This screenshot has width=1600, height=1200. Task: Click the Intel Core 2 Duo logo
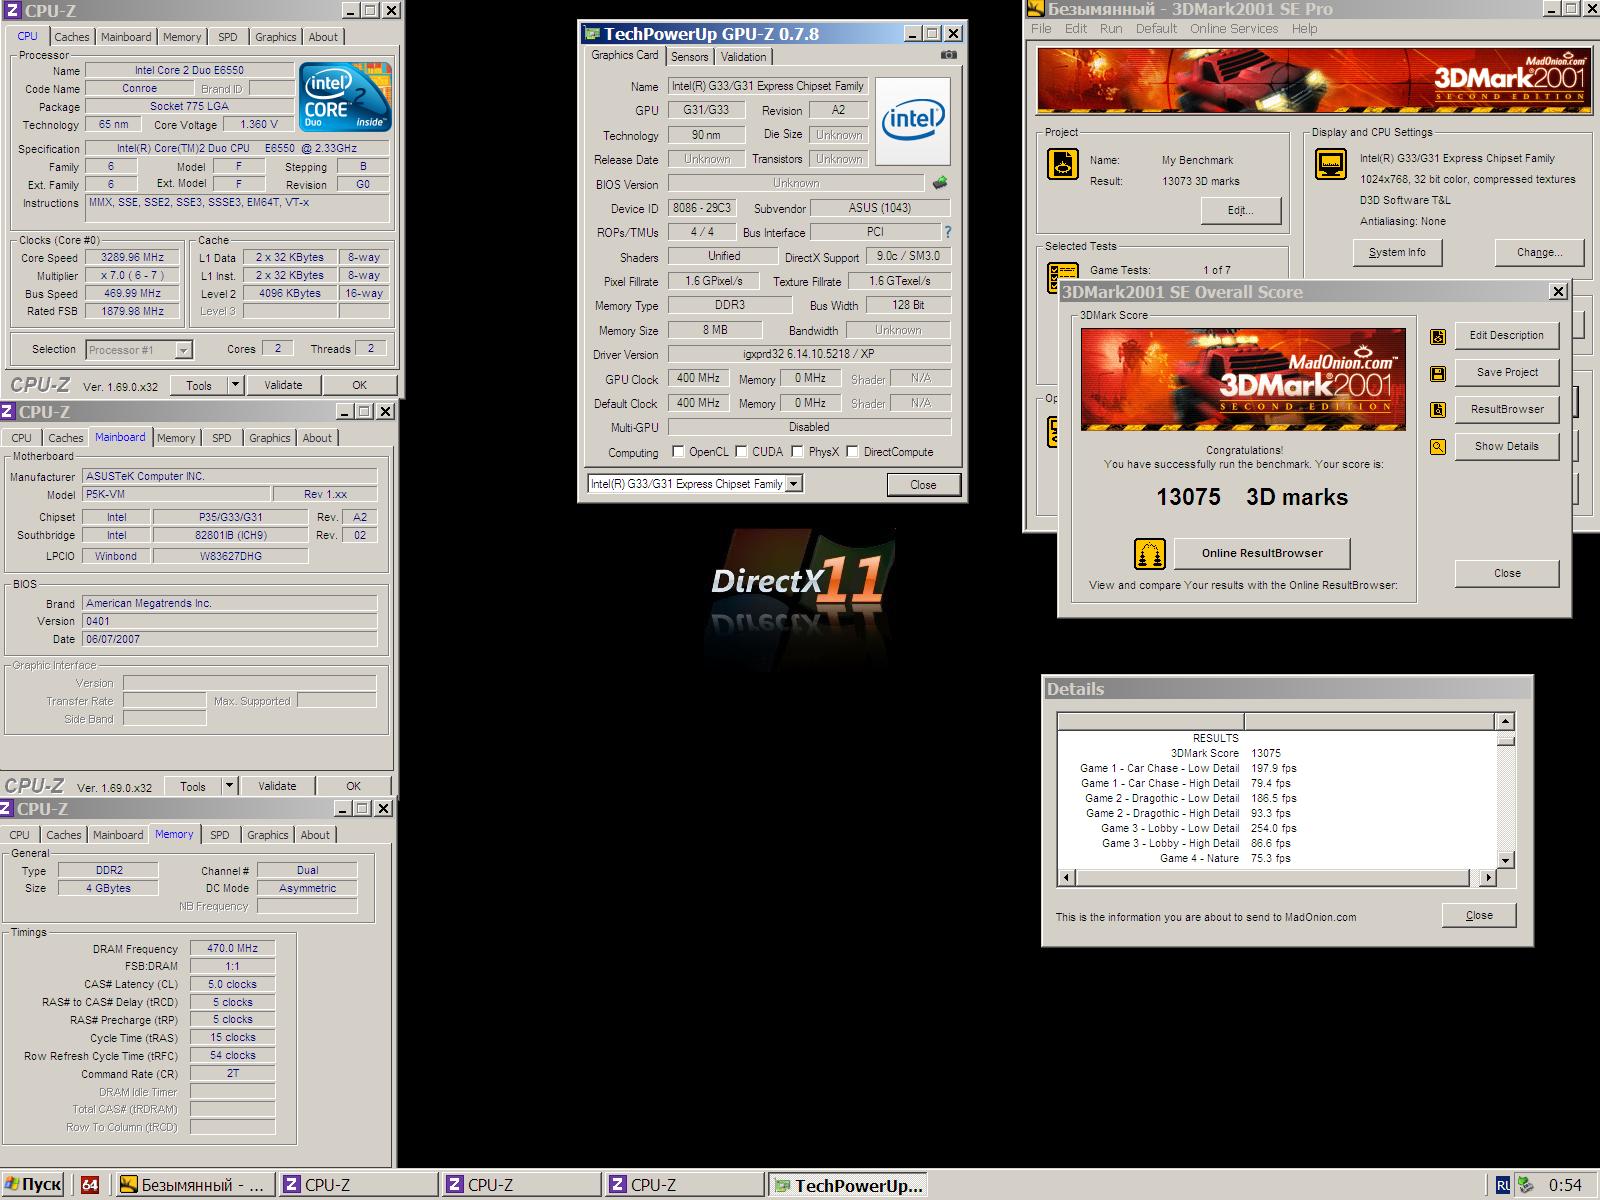[345, 97]
